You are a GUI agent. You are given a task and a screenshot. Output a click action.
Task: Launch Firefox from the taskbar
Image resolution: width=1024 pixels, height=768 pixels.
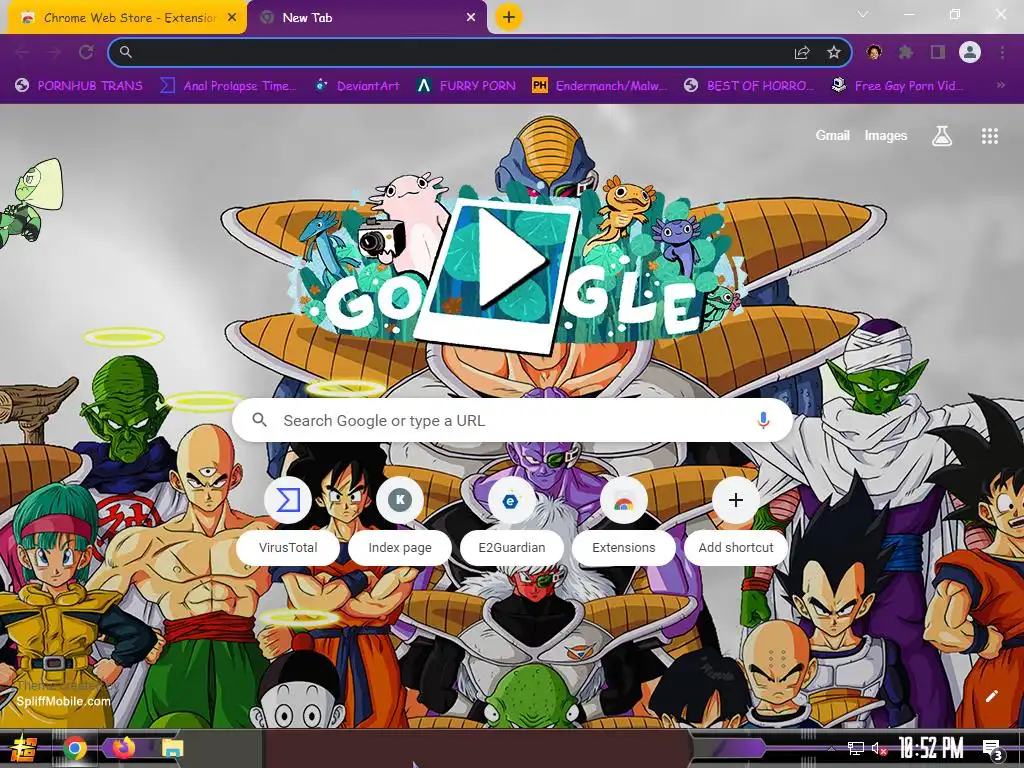(124, 748)
